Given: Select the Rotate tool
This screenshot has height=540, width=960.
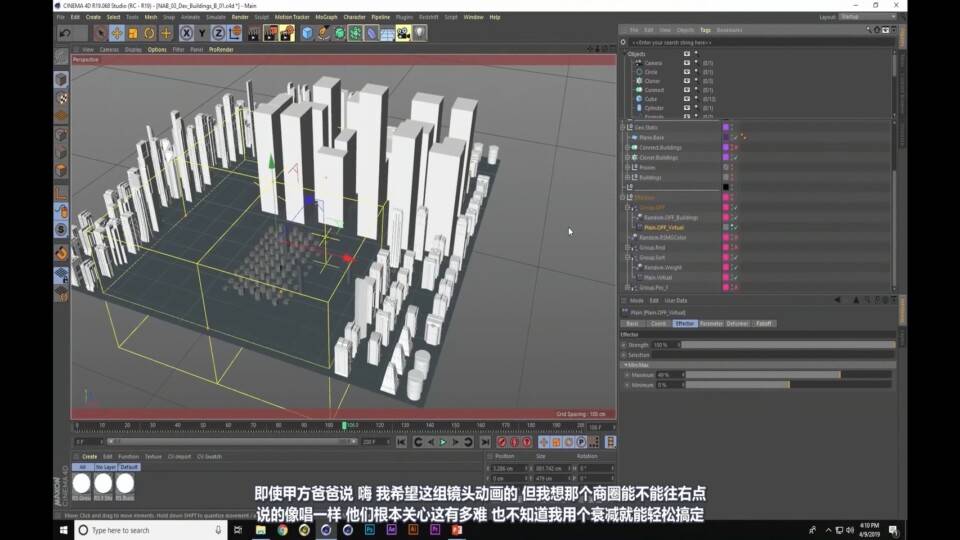Looking at the screenshot, I should click(149, 33).
